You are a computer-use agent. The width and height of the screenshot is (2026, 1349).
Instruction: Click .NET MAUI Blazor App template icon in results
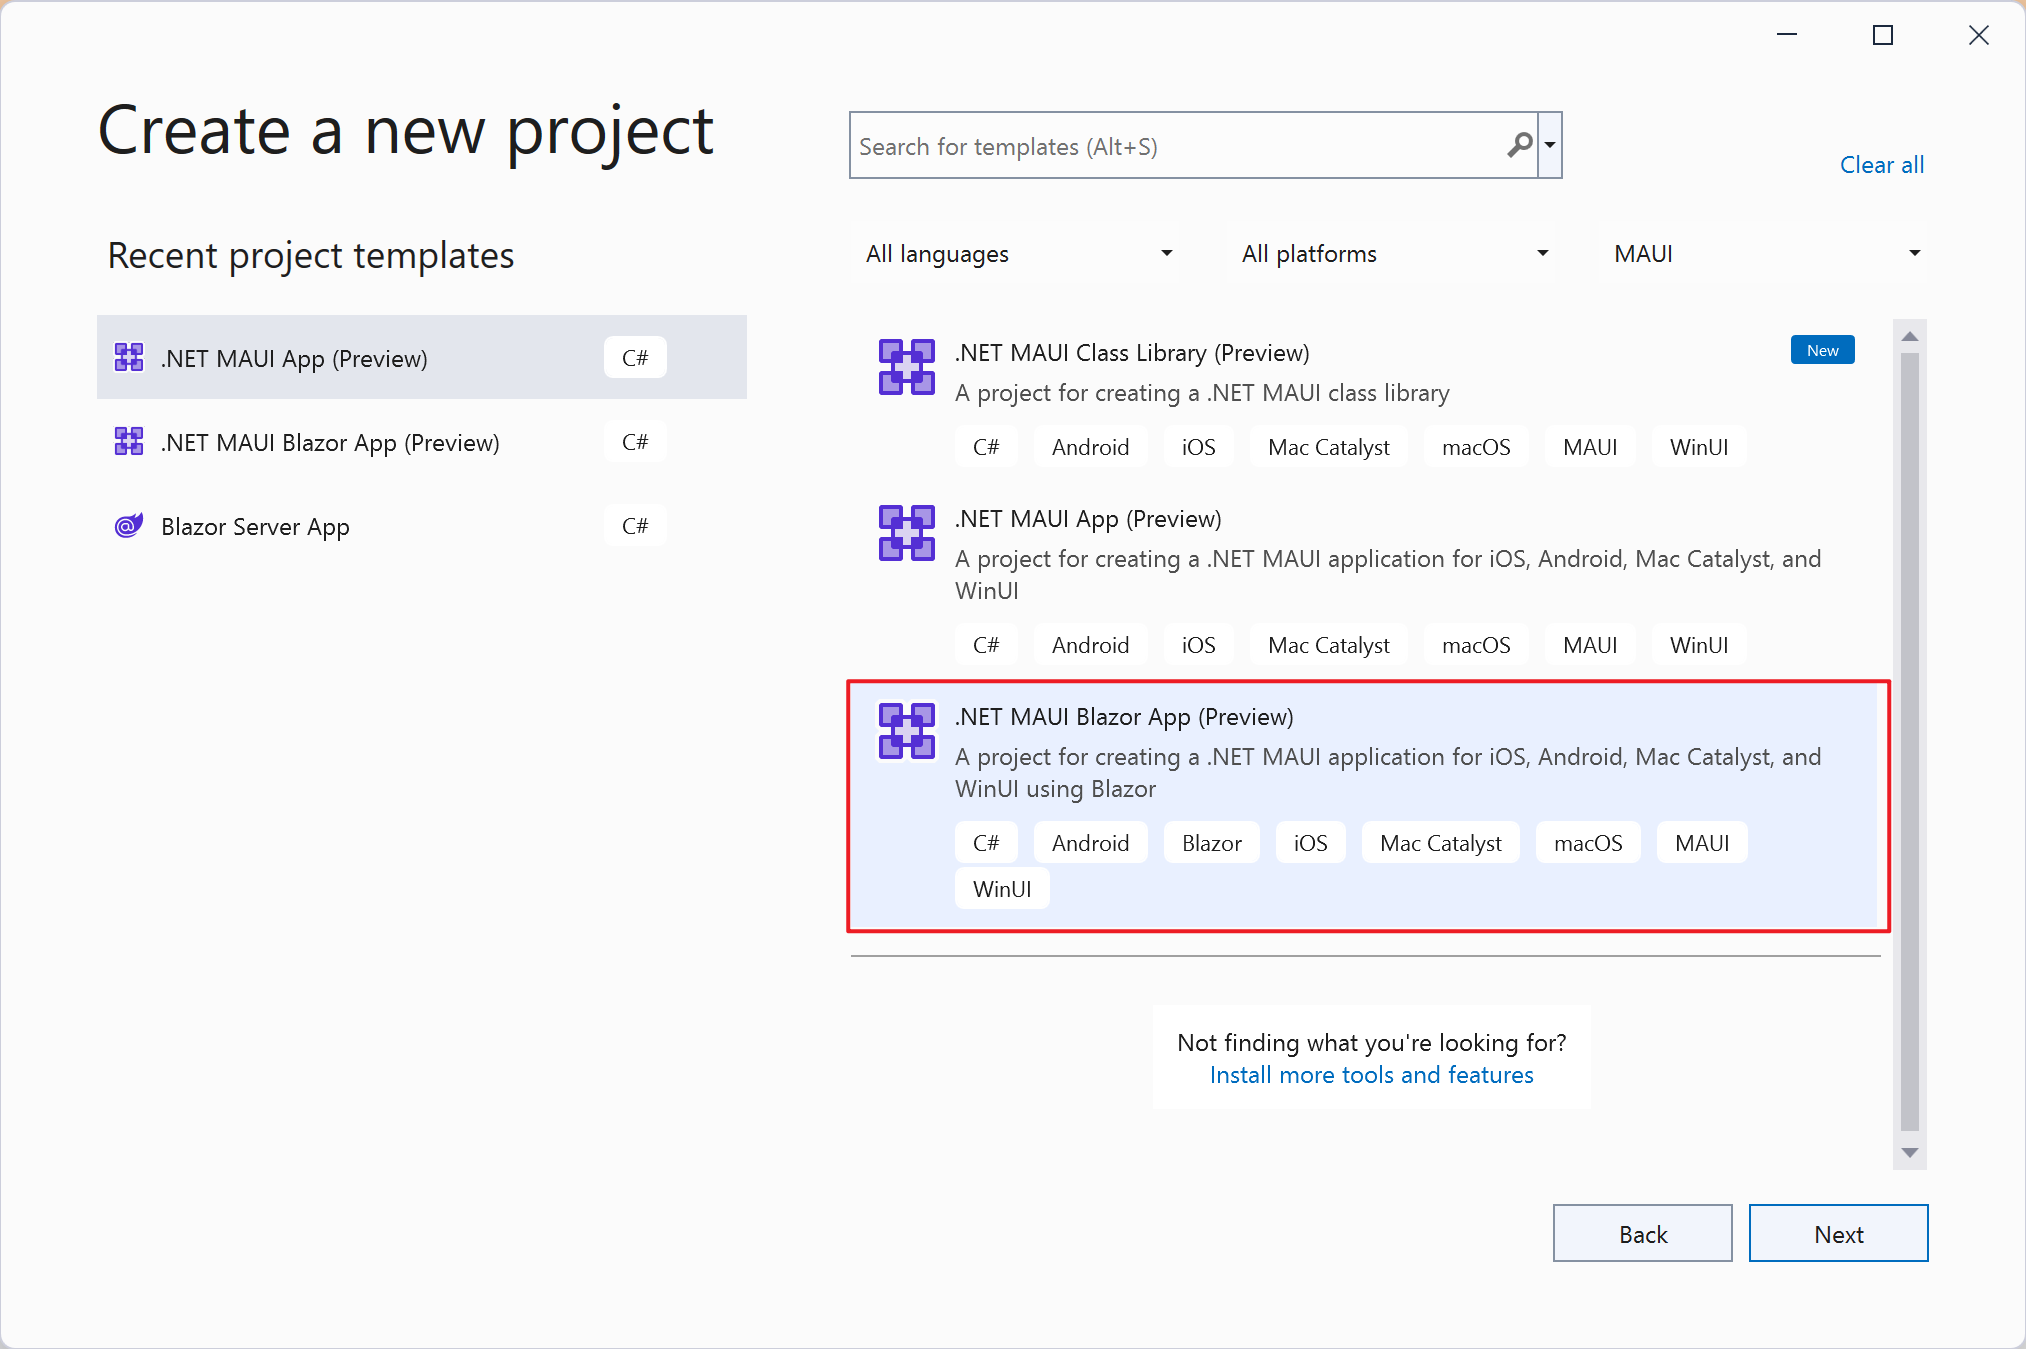[x=906, y=731]
